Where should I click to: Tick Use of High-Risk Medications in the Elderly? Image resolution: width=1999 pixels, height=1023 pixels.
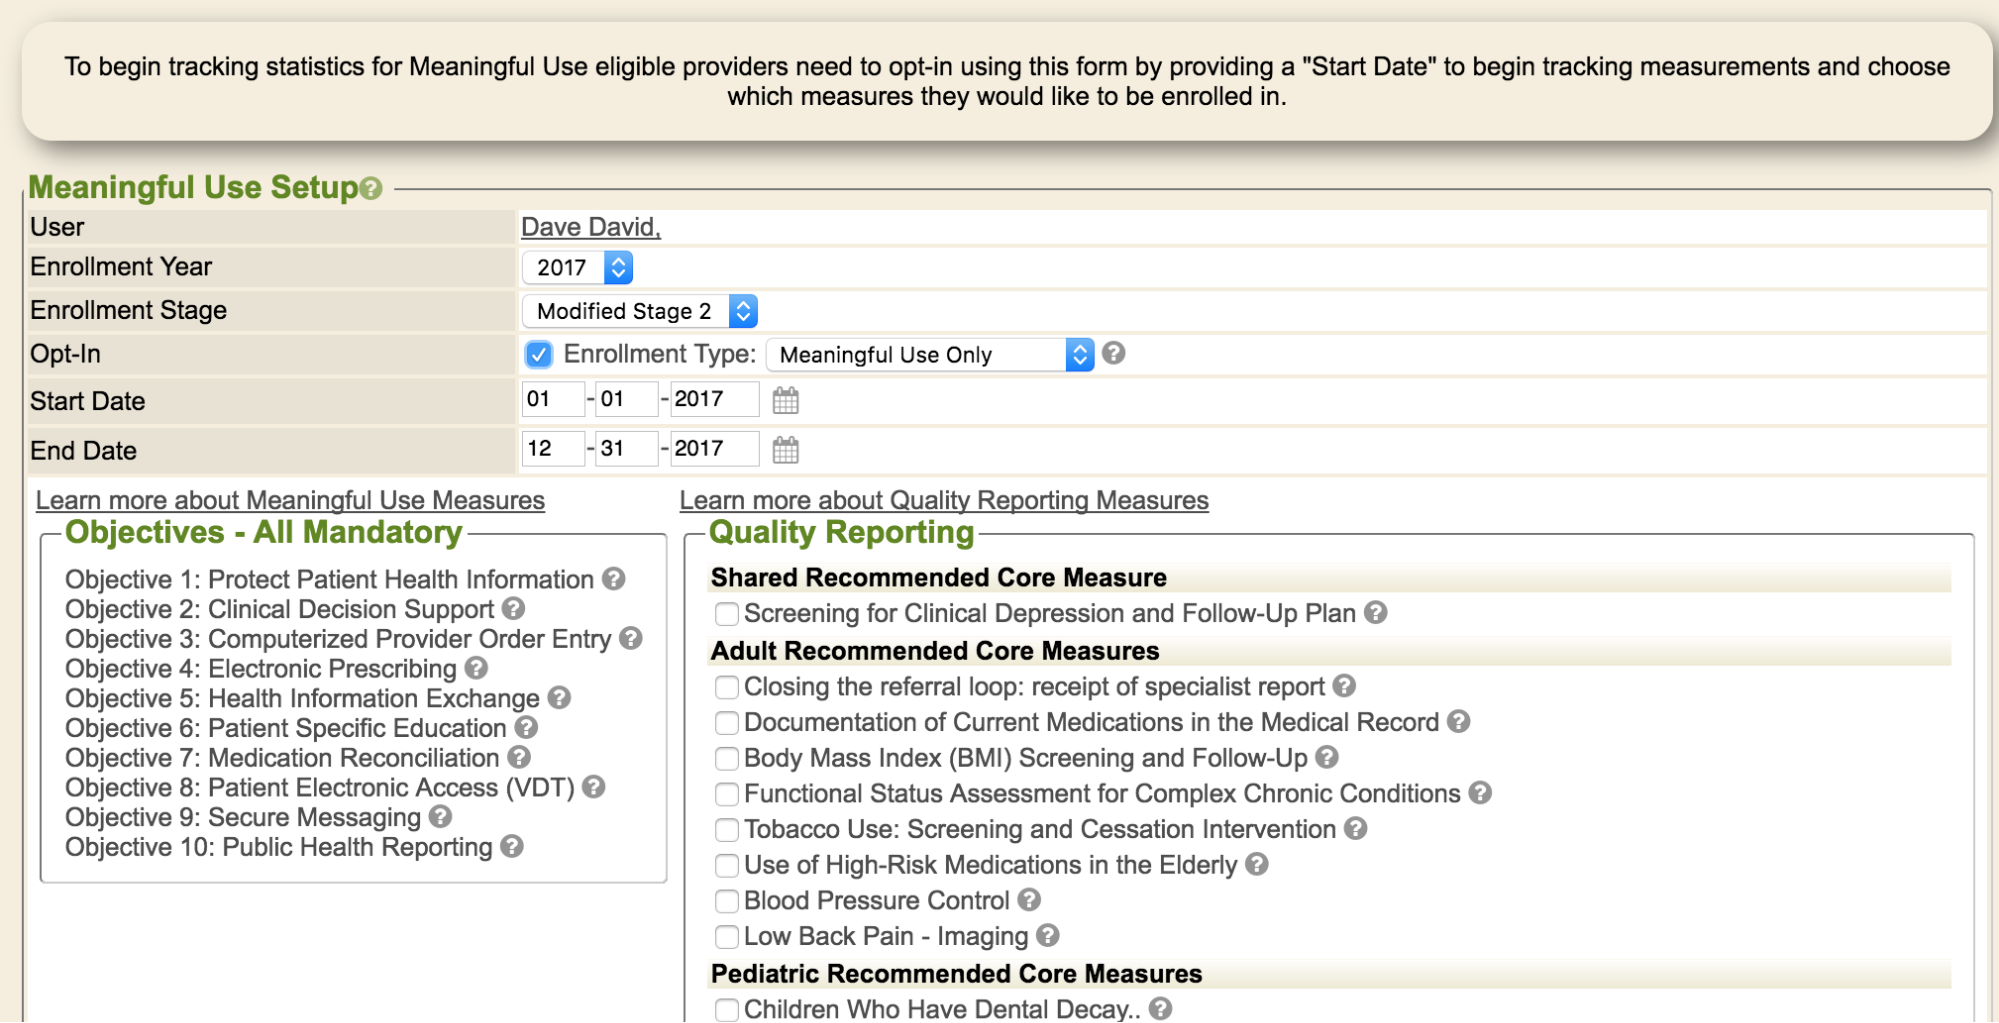click(x=727, y=865)
